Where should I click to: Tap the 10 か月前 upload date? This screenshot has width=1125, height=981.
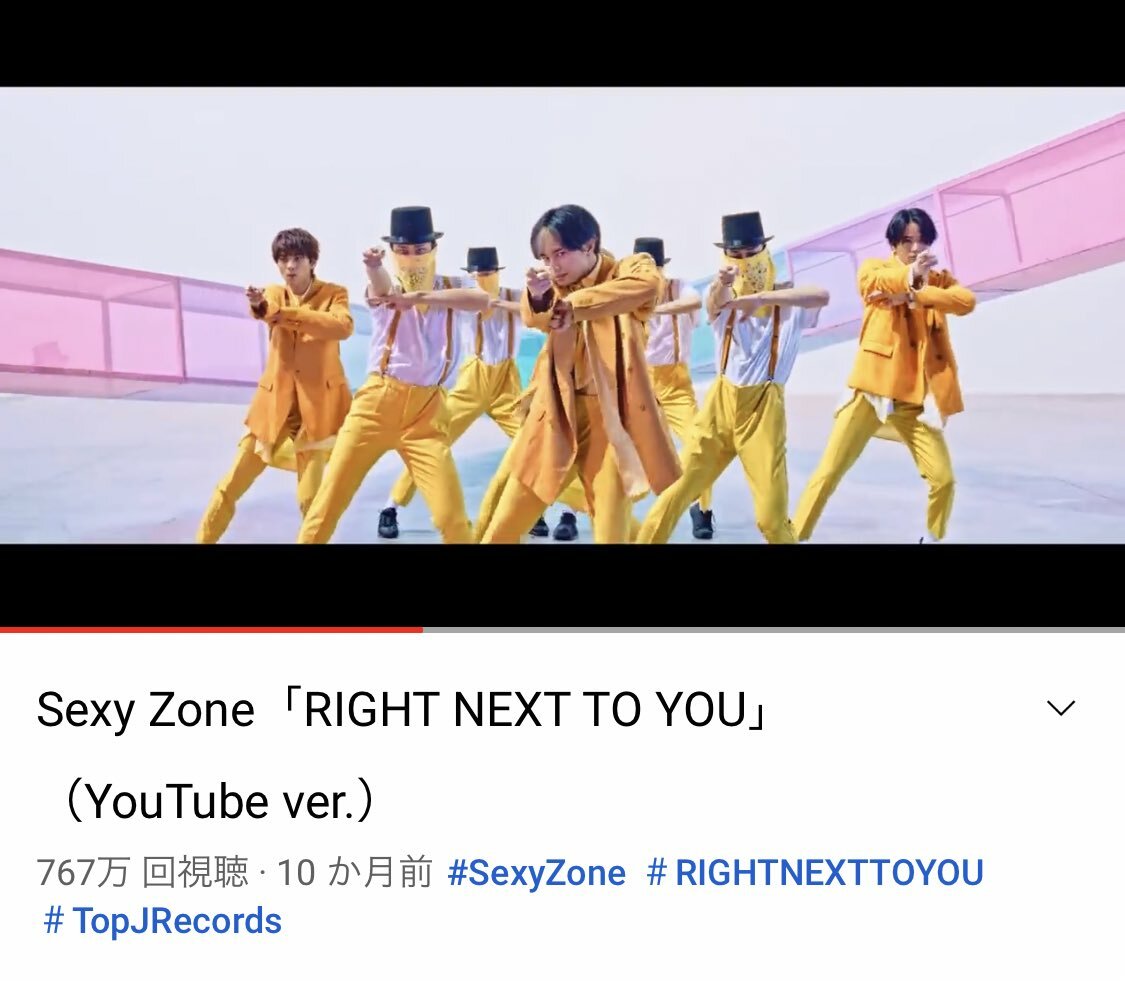(x=354, y=873)
